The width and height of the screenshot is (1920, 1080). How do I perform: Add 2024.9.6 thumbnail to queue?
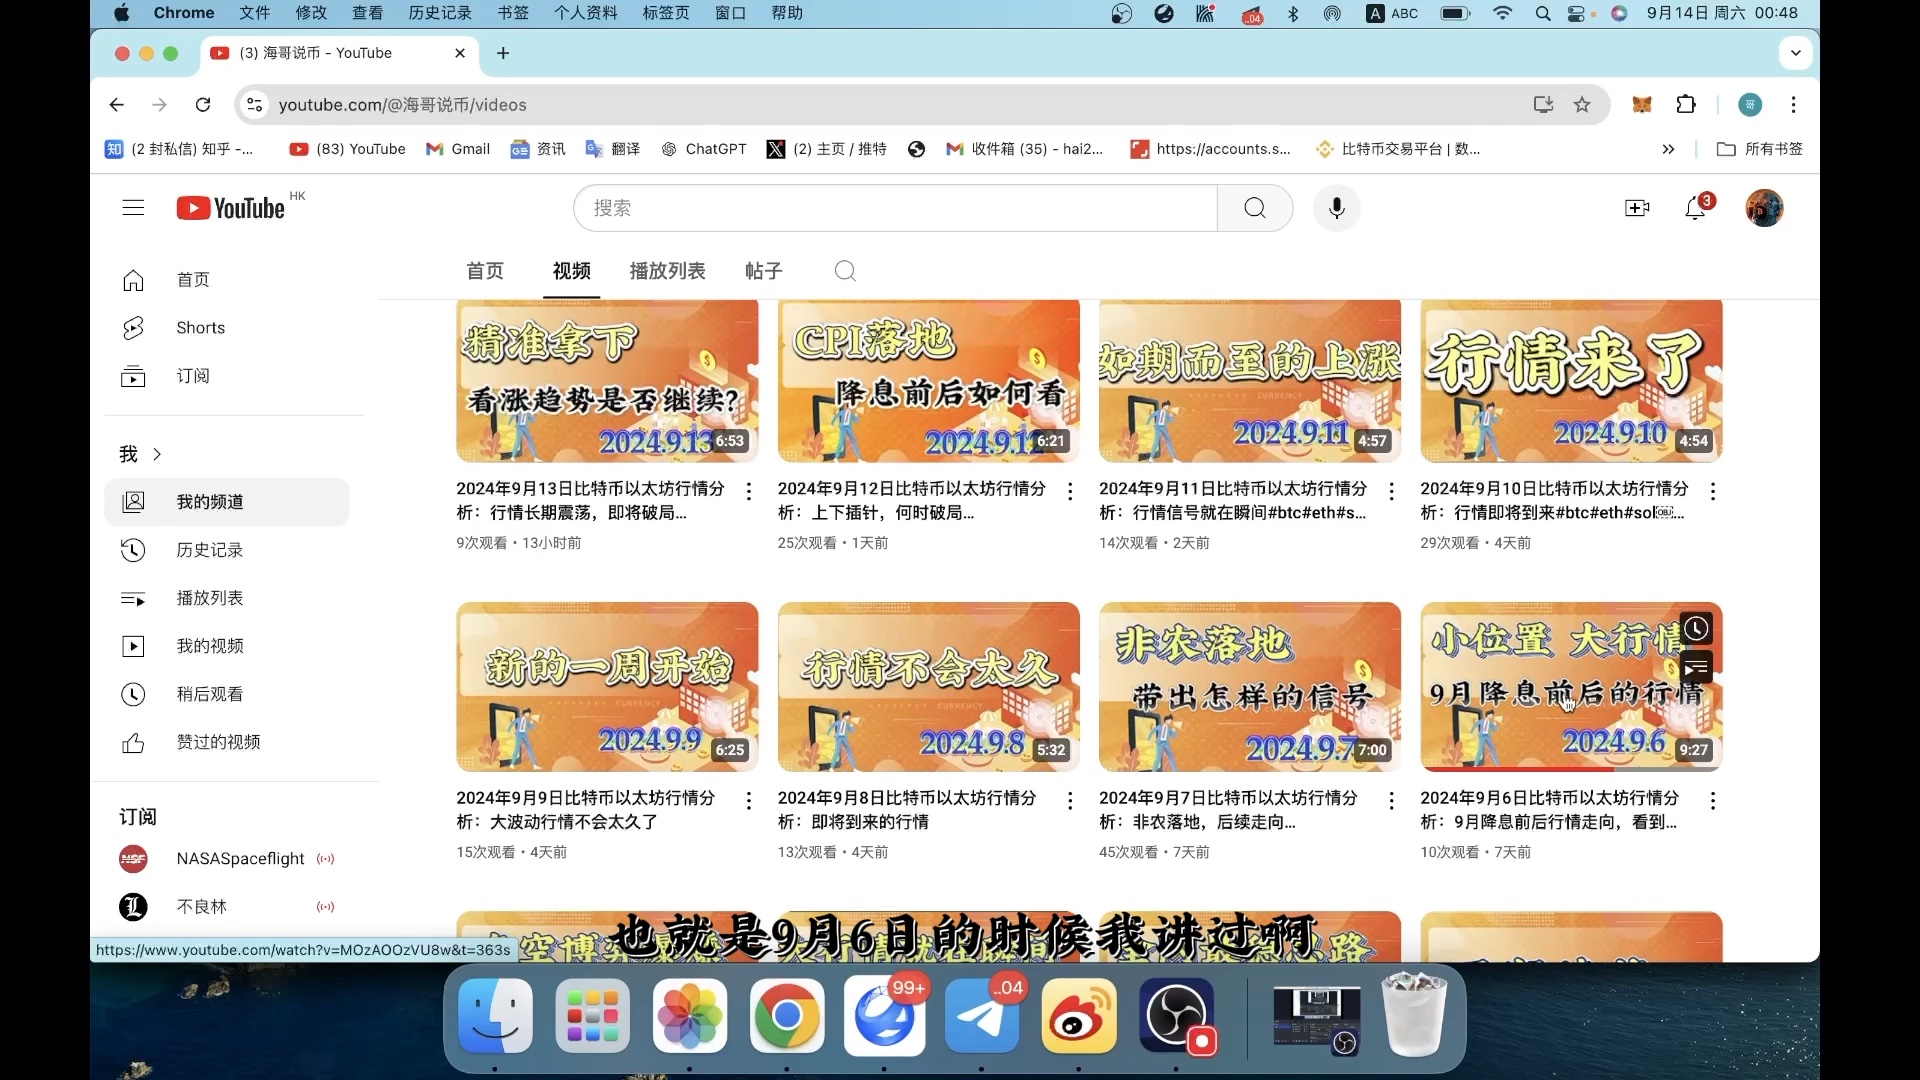click(1696, 667)
